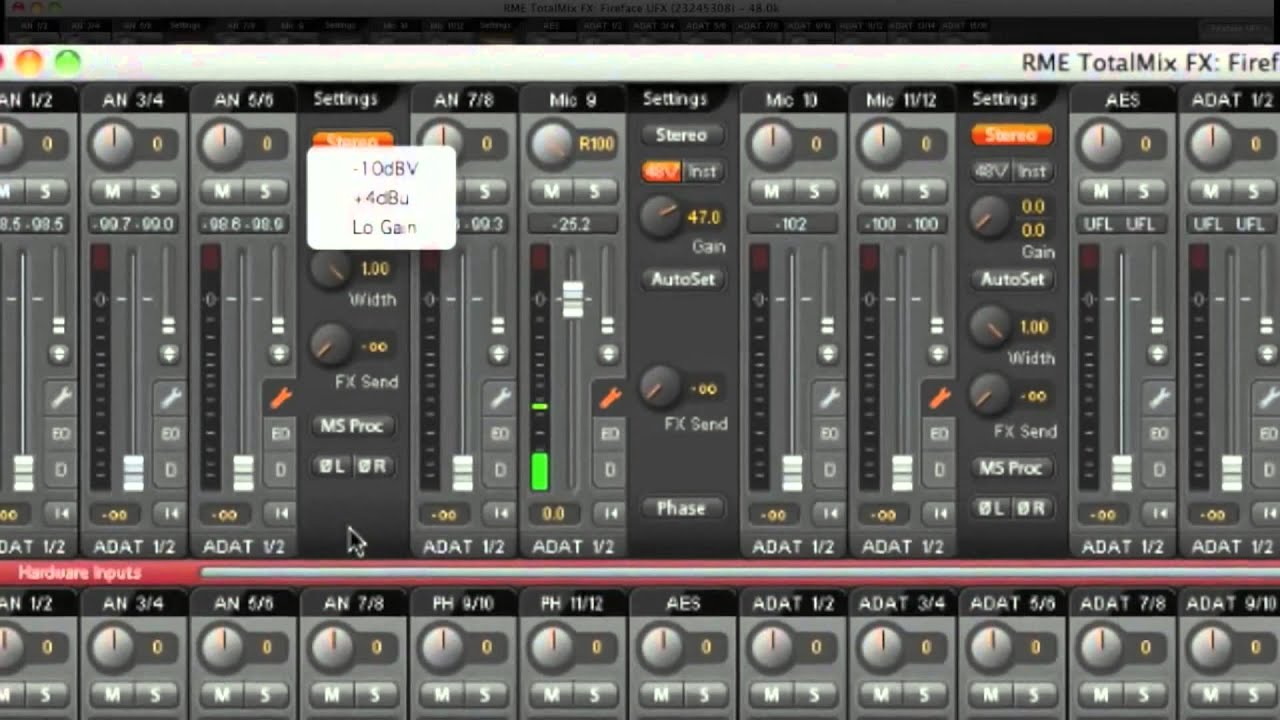Screen dimensions: 1280x720
Task: Open ADAT 1/2 routing dropdown under AN 7/8
Action: point(464,547)
